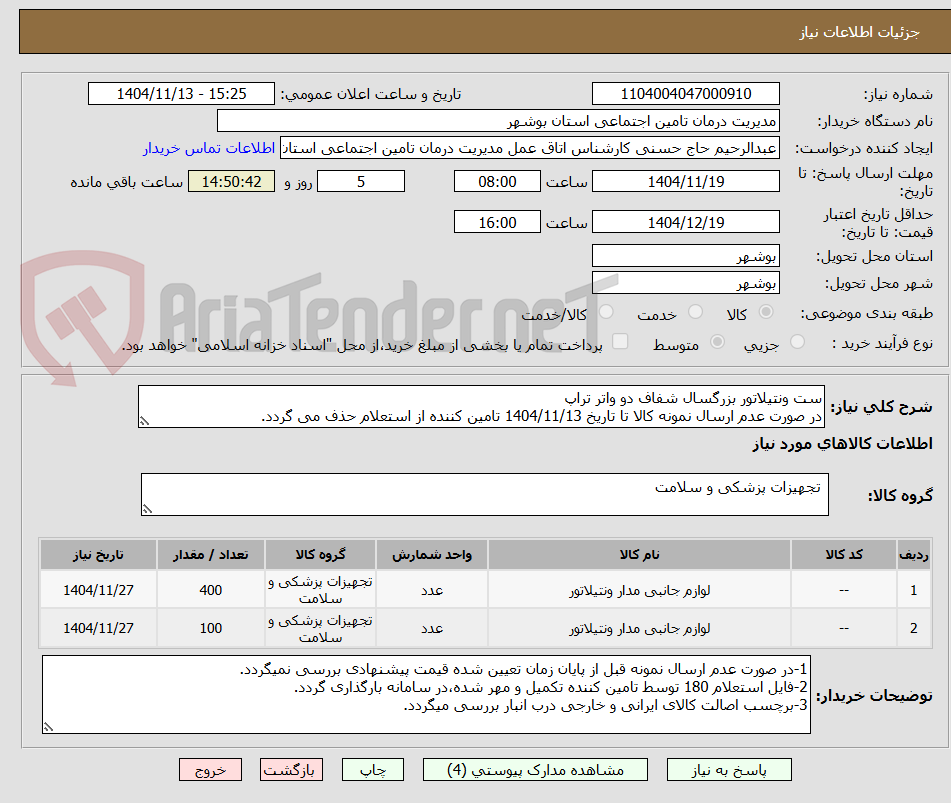Select the جزیی purchase type radio
This screenshot has width=951, height=803.
click(x=798, y=341)
